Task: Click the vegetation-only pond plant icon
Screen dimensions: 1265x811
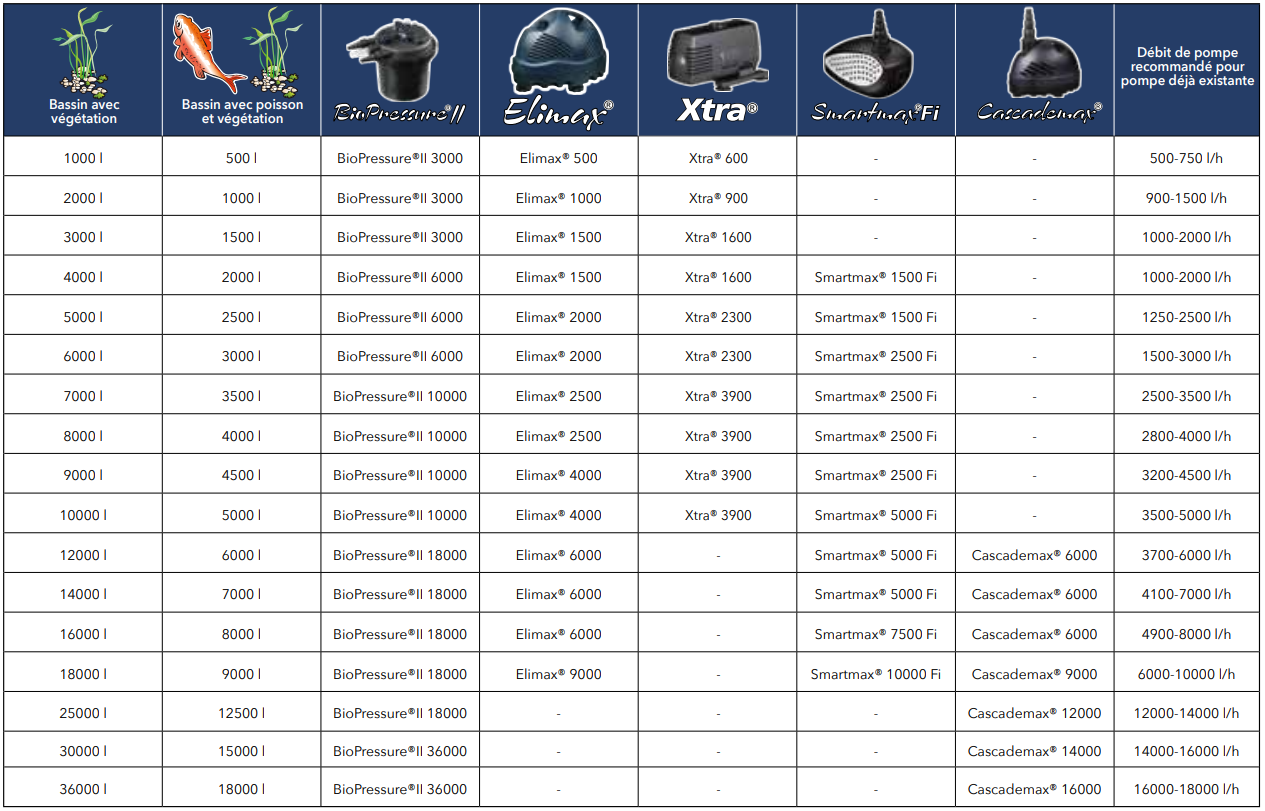Action: click(x=83, y=52)
